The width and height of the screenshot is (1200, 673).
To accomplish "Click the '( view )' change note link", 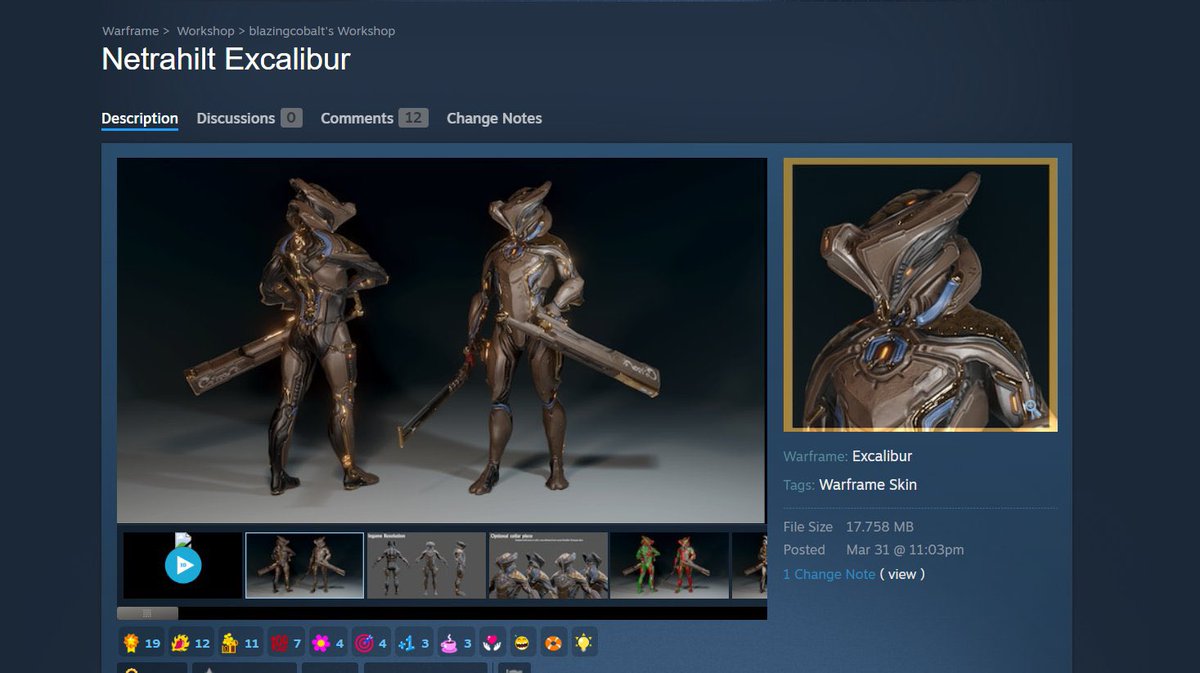I will pos(902,574).
